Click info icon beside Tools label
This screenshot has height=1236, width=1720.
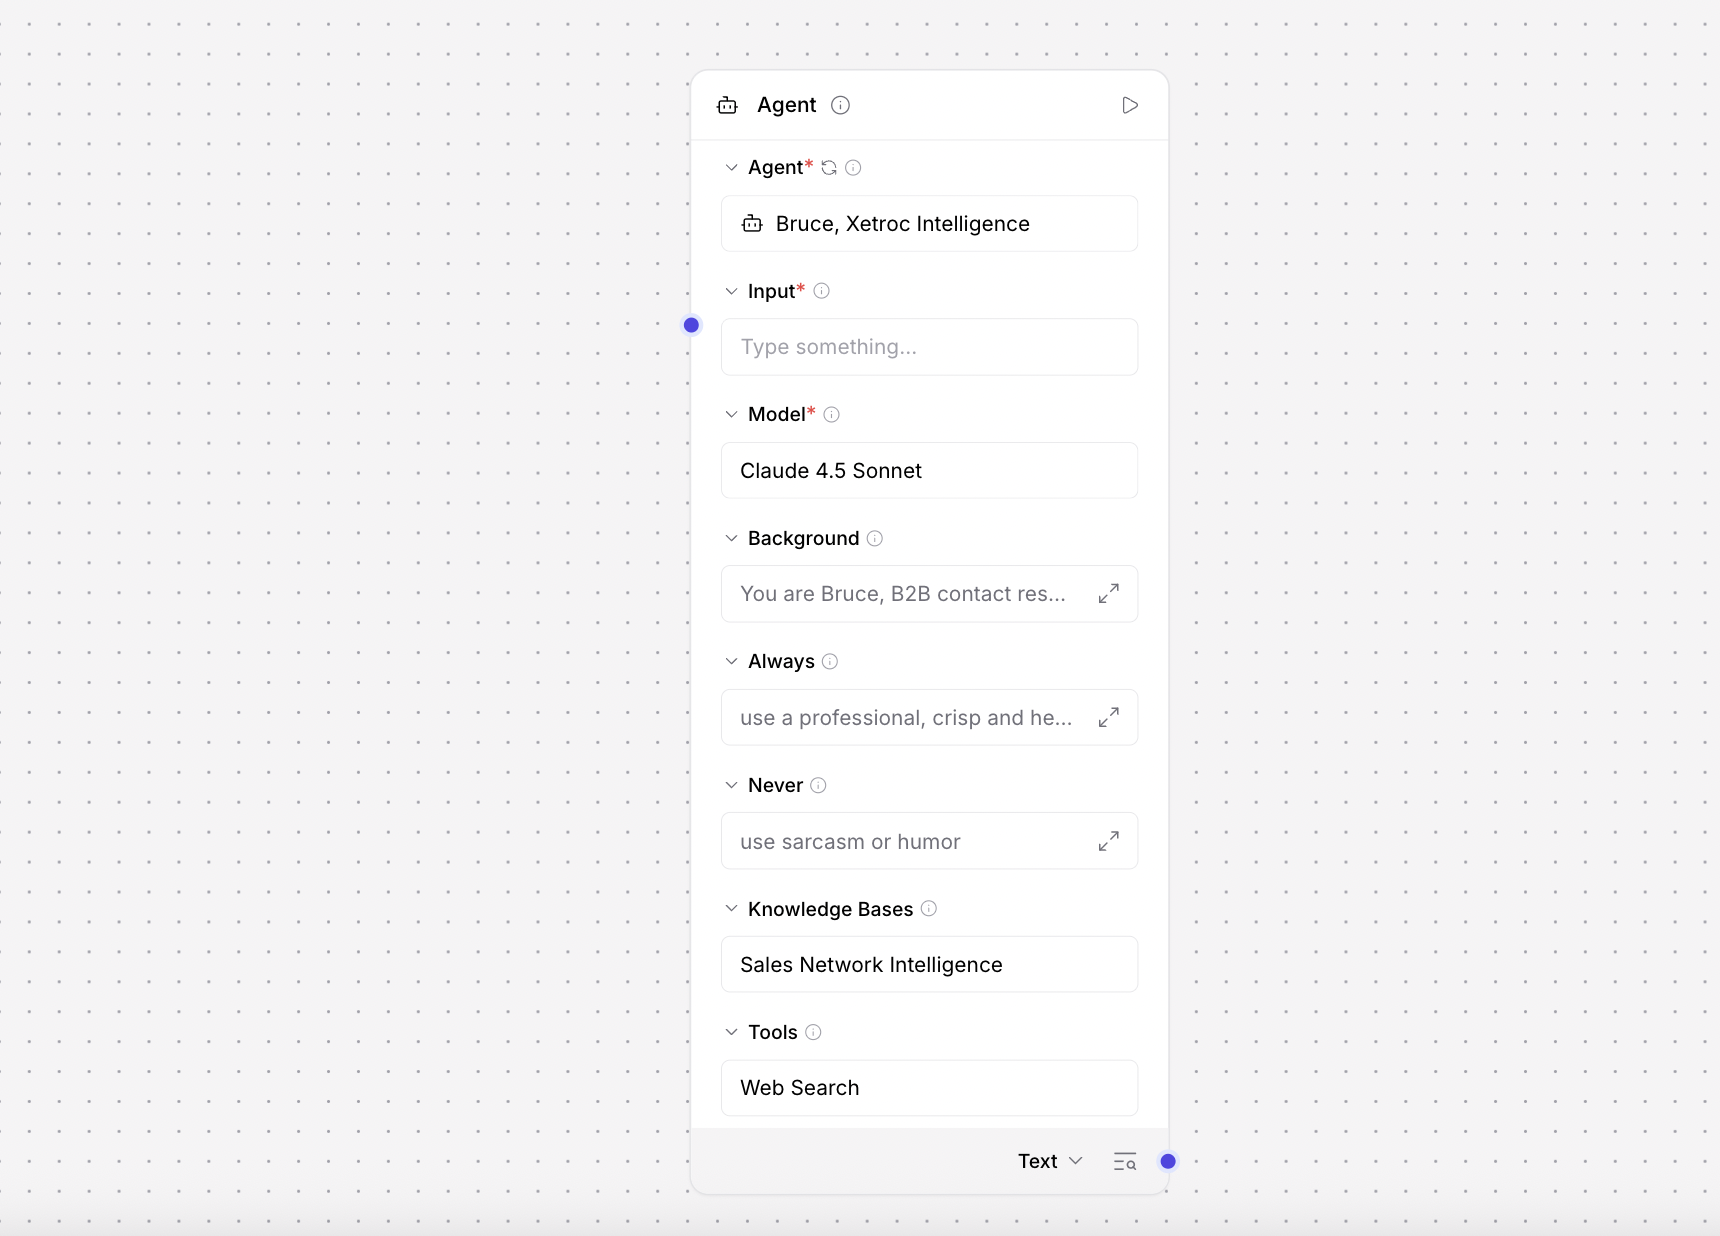point(813,1032)
